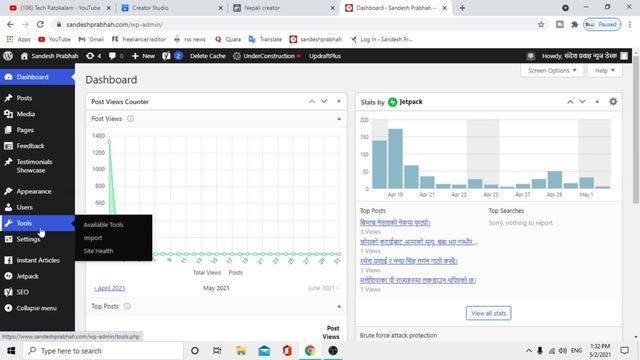The height and width of the screenshot is (360, 640).
Task: Go to April 2021 in chart
Action: point(109,288)
